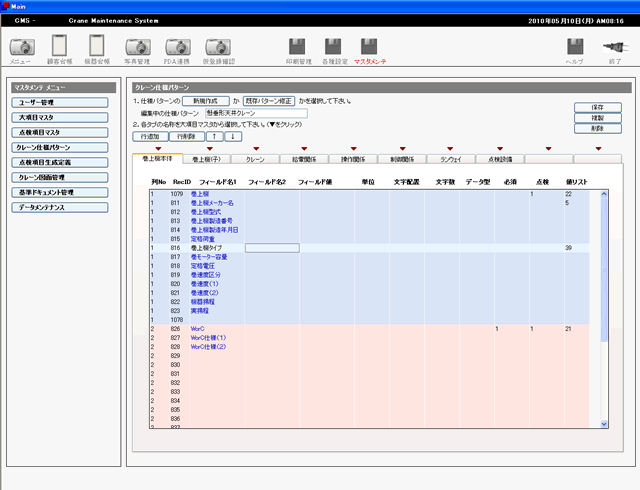
Task: Open the red triangle above 点検設備 tab
Action: coord(500,149)
